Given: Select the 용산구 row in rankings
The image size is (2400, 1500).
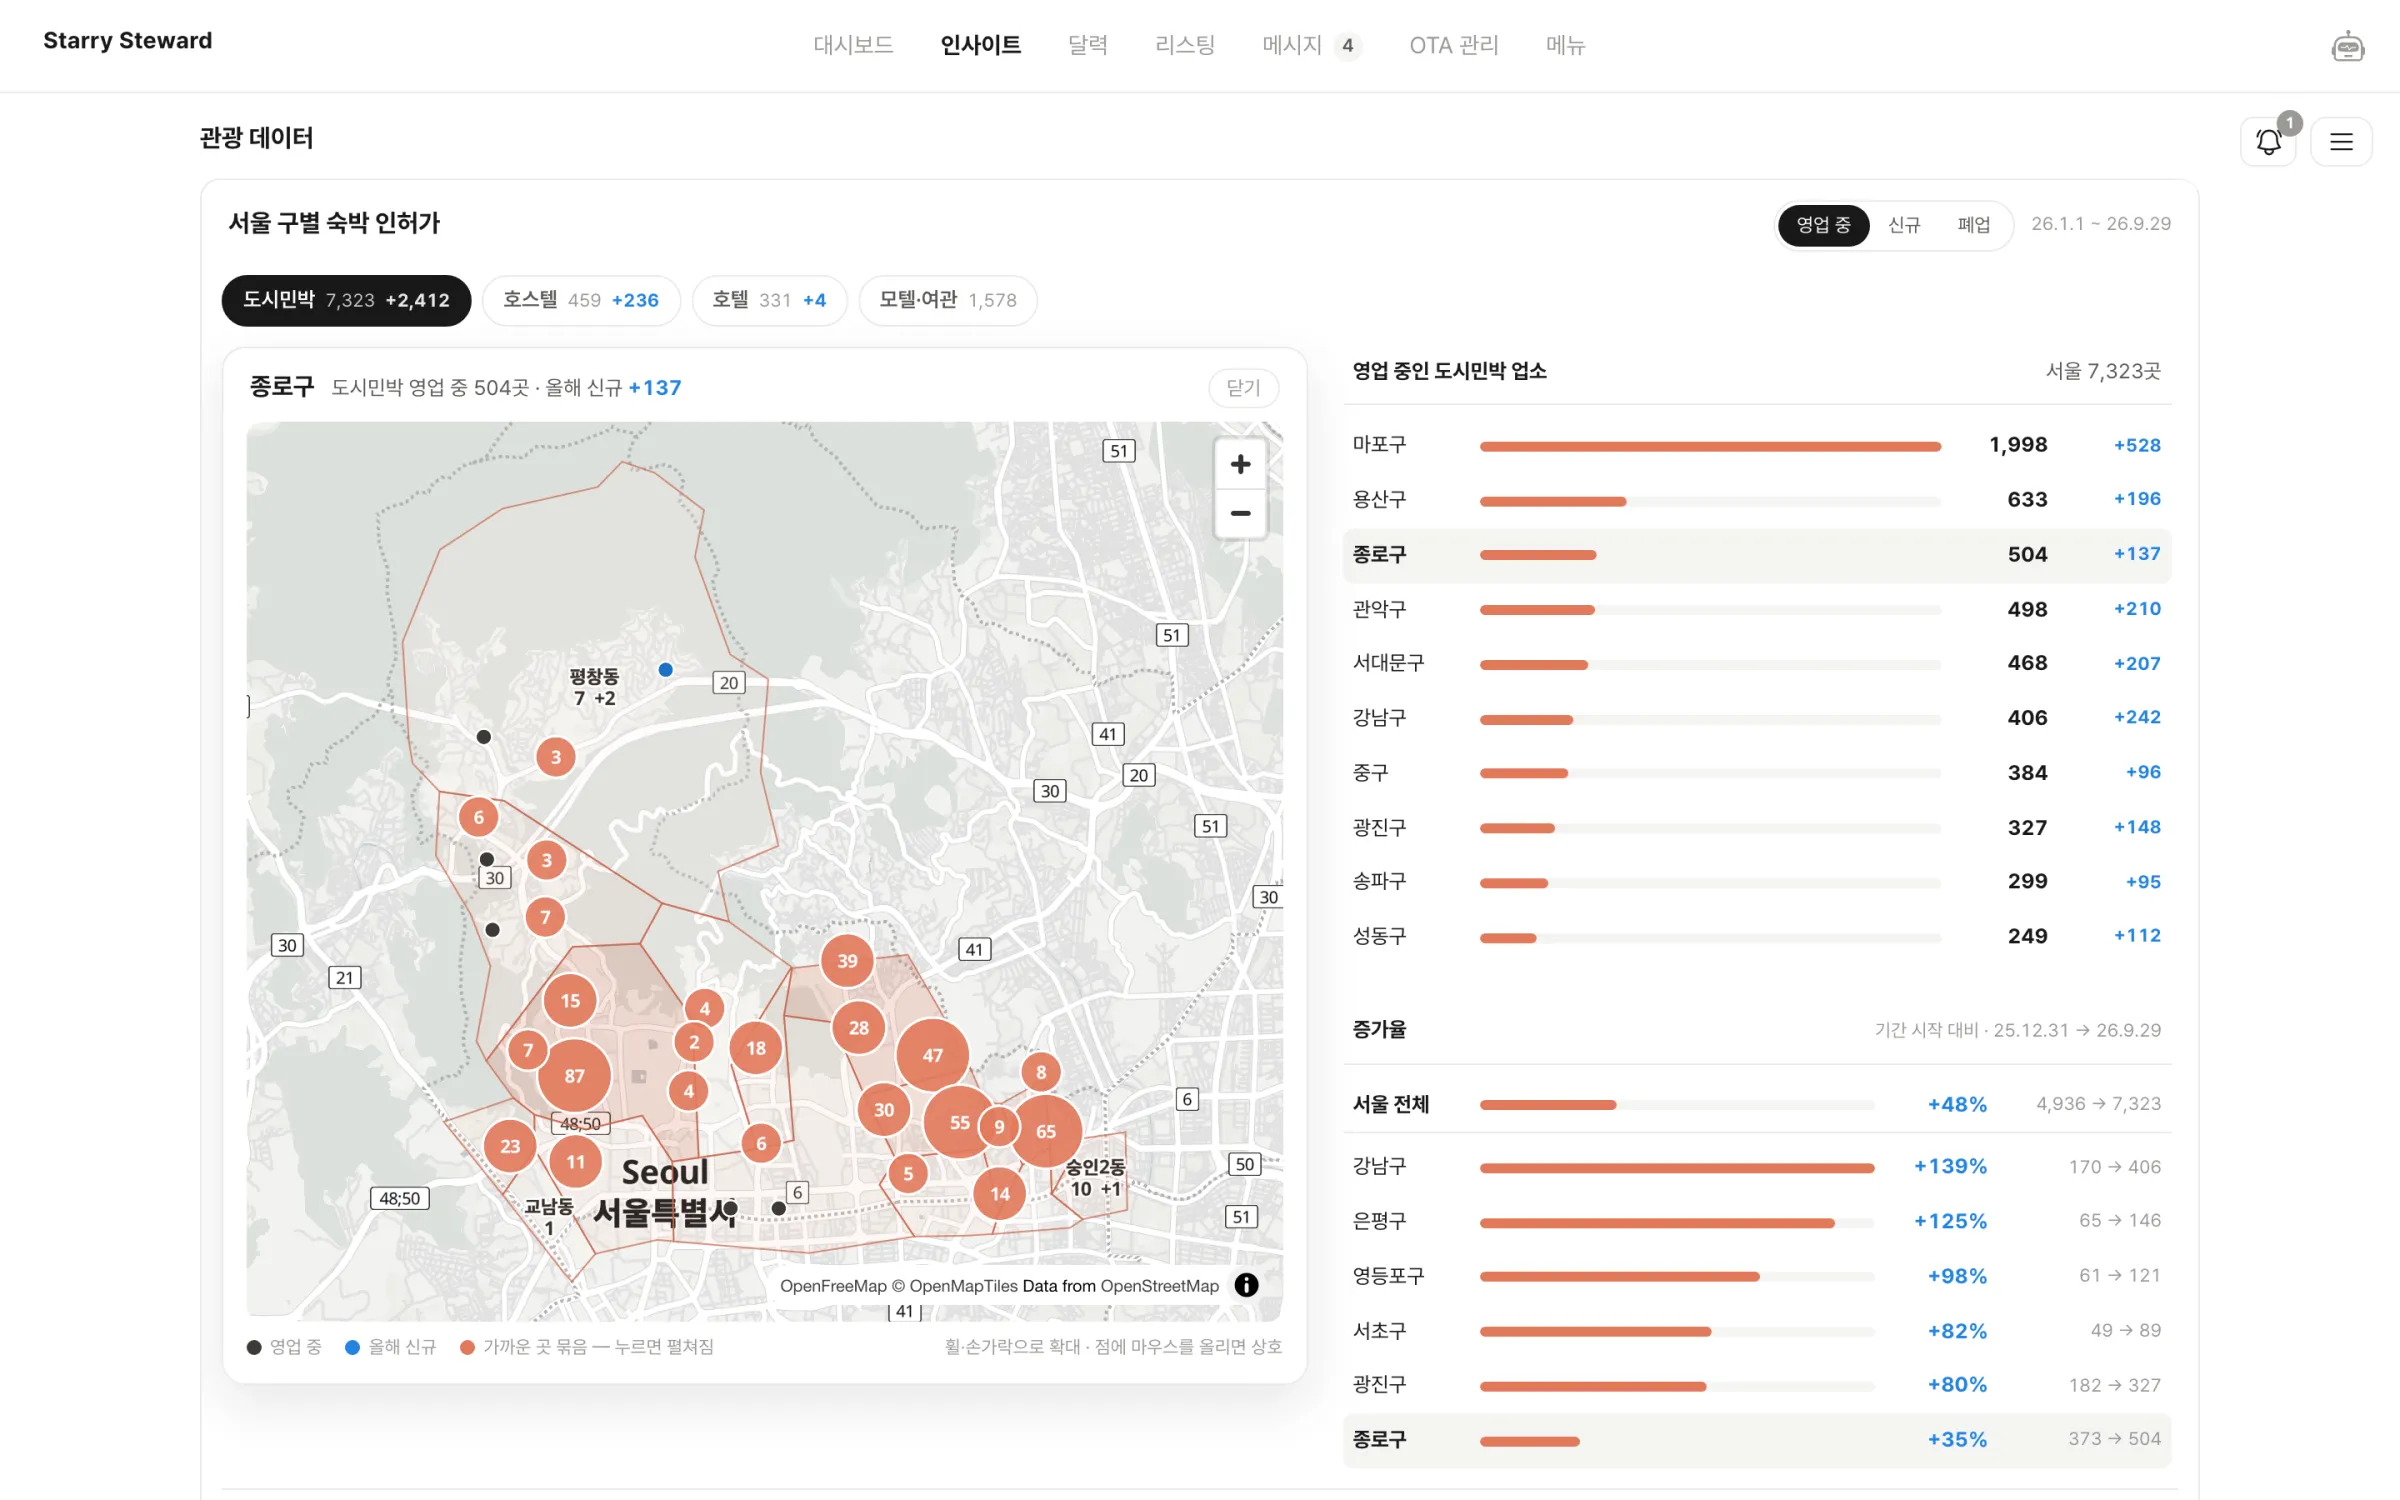Looking at the screenshot, I should [1756, 499].
